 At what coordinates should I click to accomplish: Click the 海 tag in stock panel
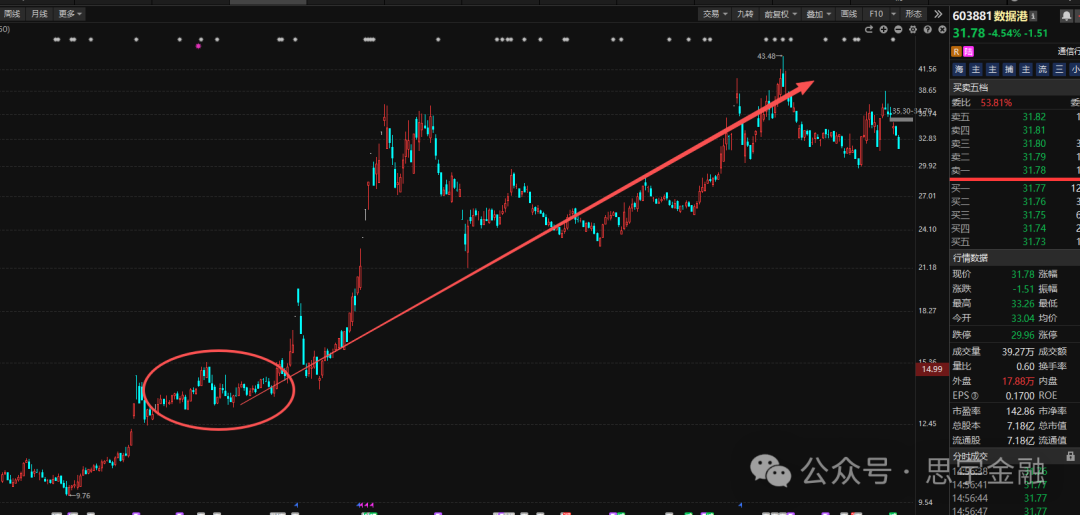959,69
